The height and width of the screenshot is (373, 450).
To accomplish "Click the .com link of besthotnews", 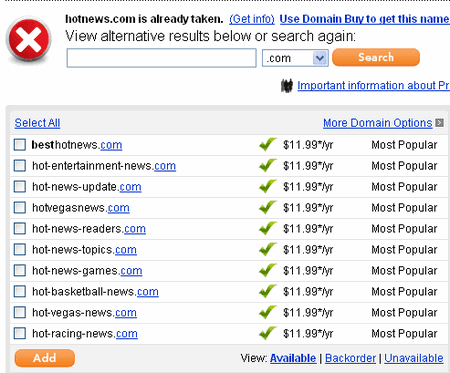I will (111, 145).
